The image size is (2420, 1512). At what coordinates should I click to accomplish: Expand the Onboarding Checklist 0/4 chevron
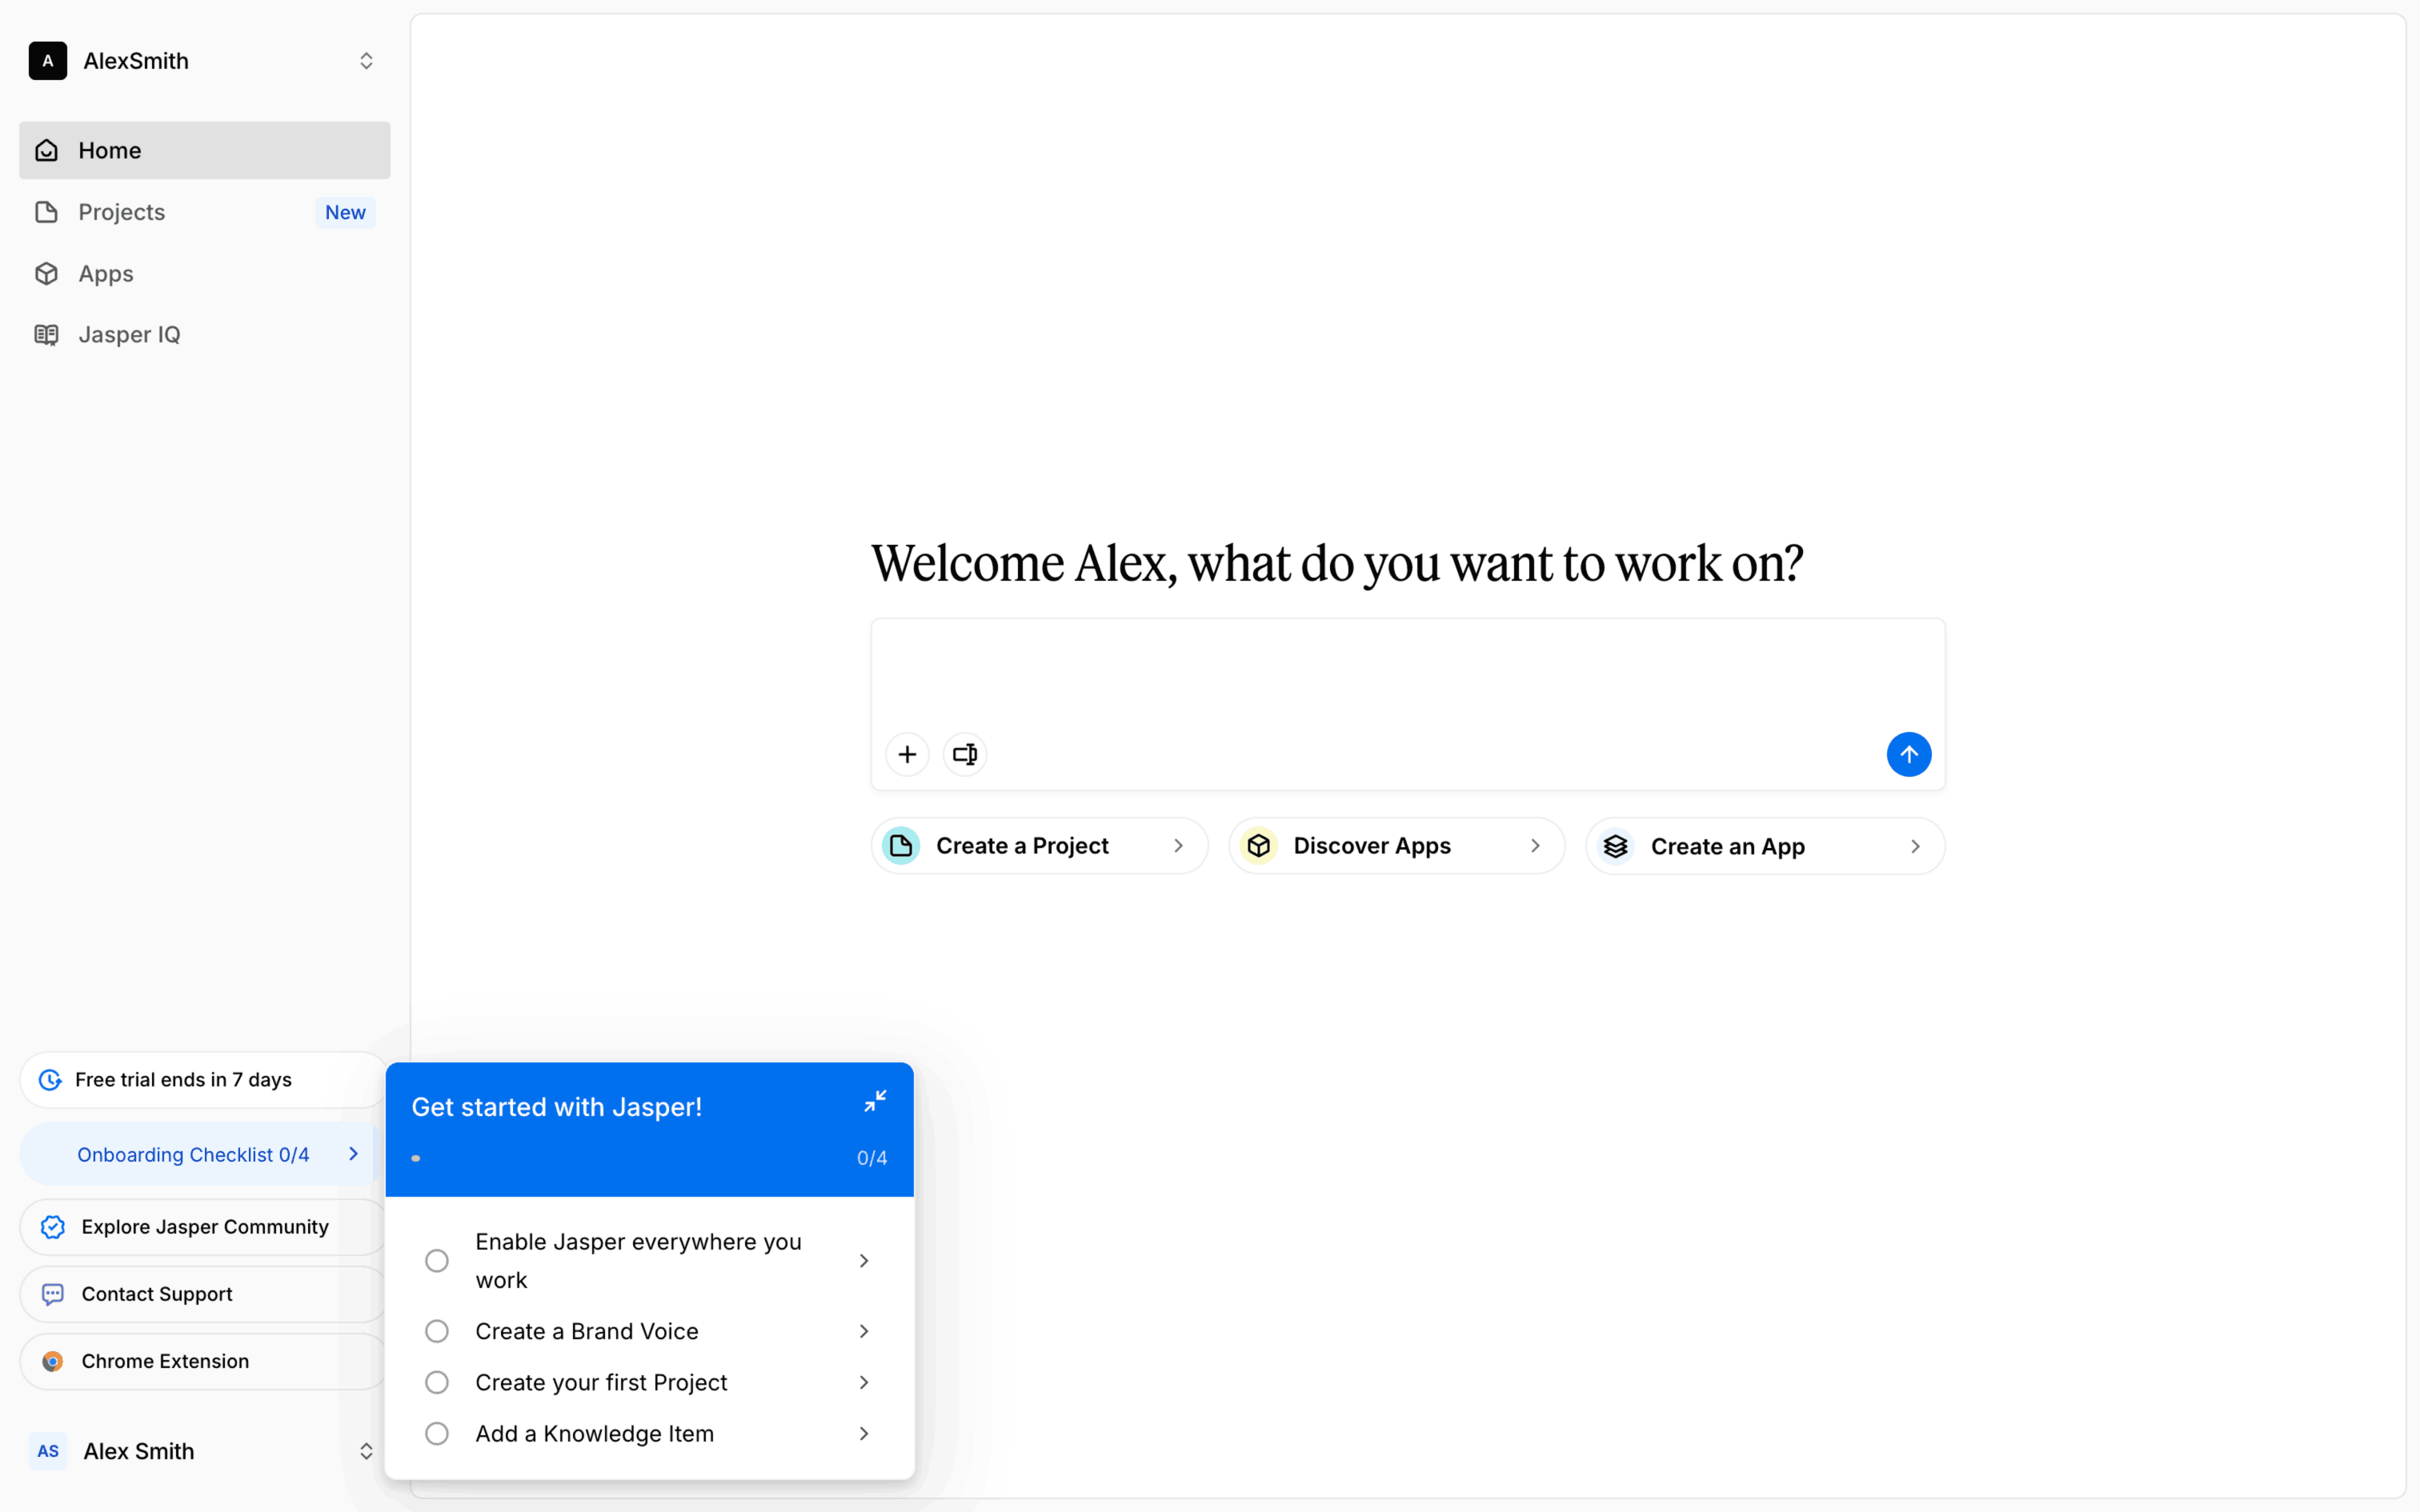click(x=353, y=1154)
